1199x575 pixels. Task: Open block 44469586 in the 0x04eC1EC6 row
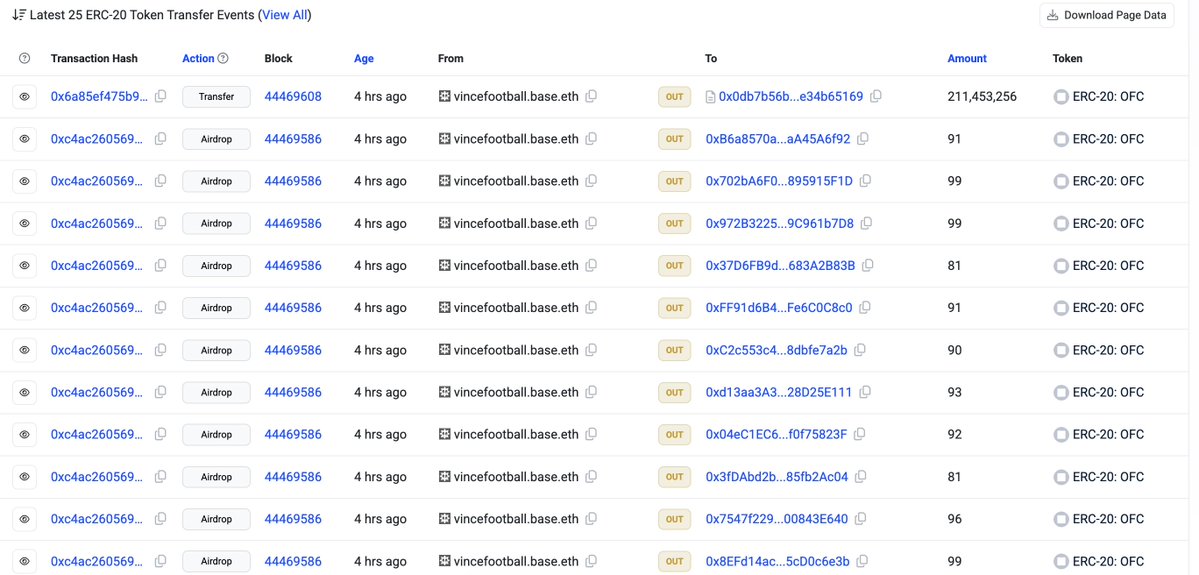293,434
